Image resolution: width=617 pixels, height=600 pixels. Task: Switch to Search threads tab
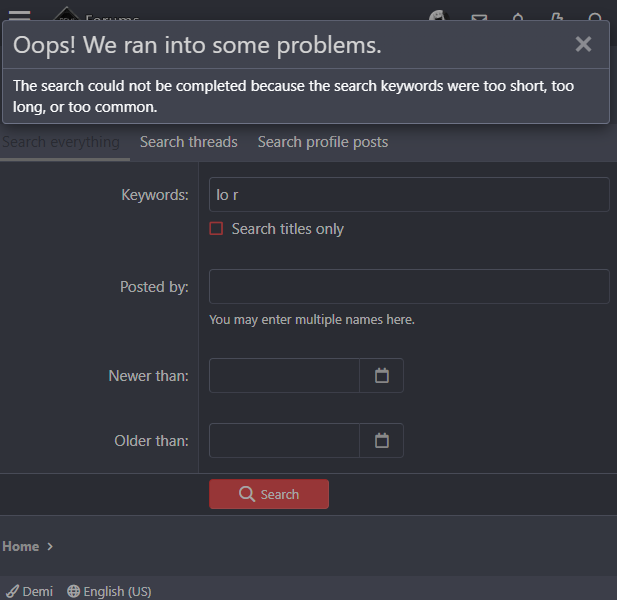[x=189, y=142]
